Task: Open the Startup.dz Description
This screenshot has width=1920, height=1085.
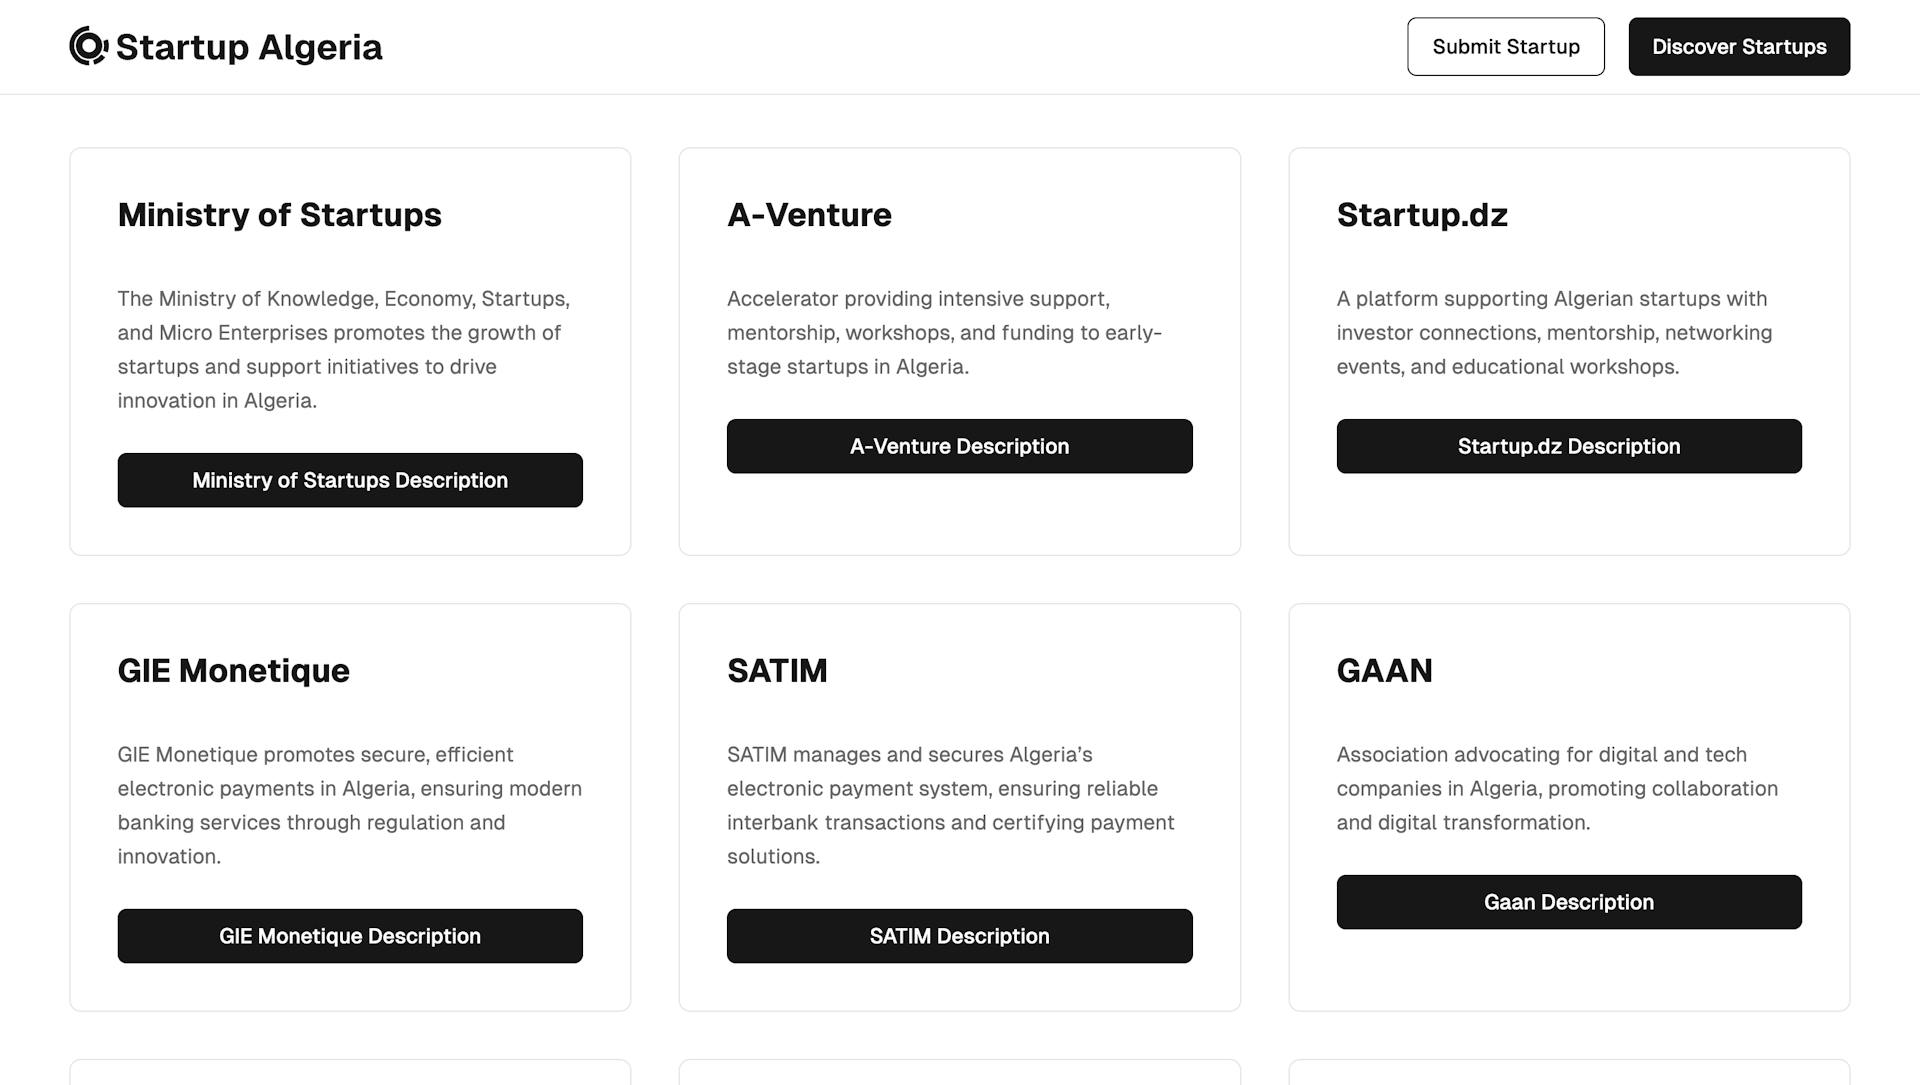Action: coord(1568,446)
